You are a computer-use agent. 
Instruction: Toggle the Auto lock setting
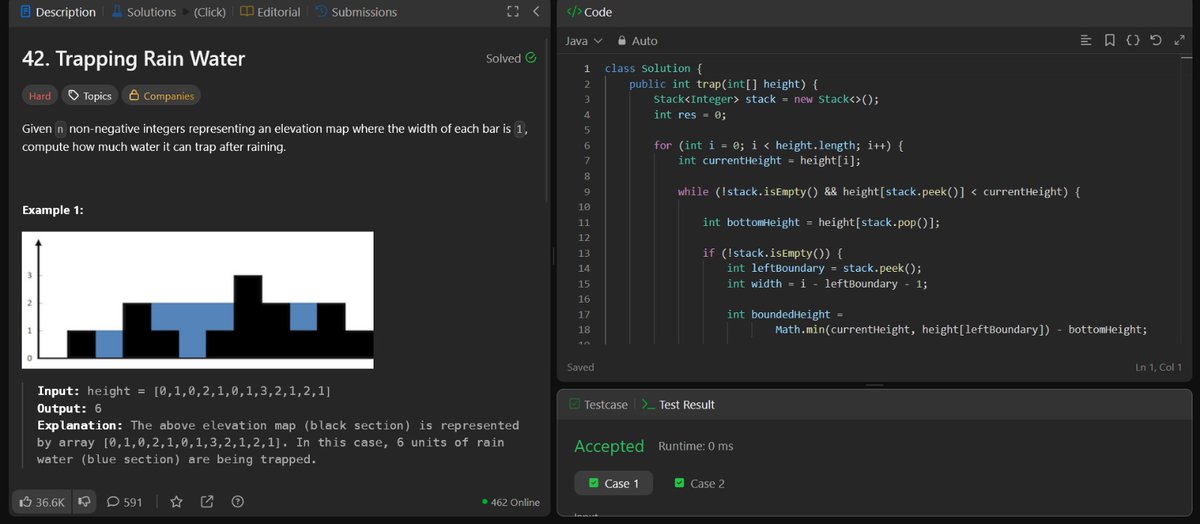638,41
